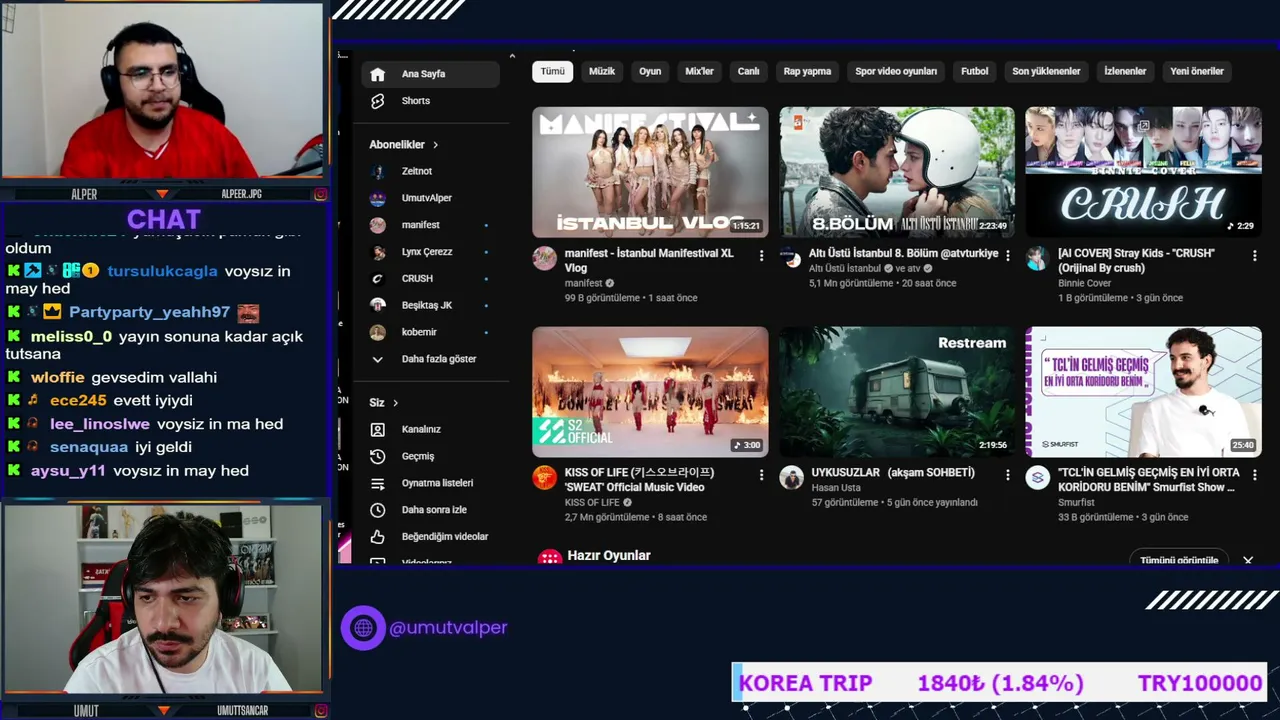
Task: Open kobemir subscription avatar
Action: point(377,332)
